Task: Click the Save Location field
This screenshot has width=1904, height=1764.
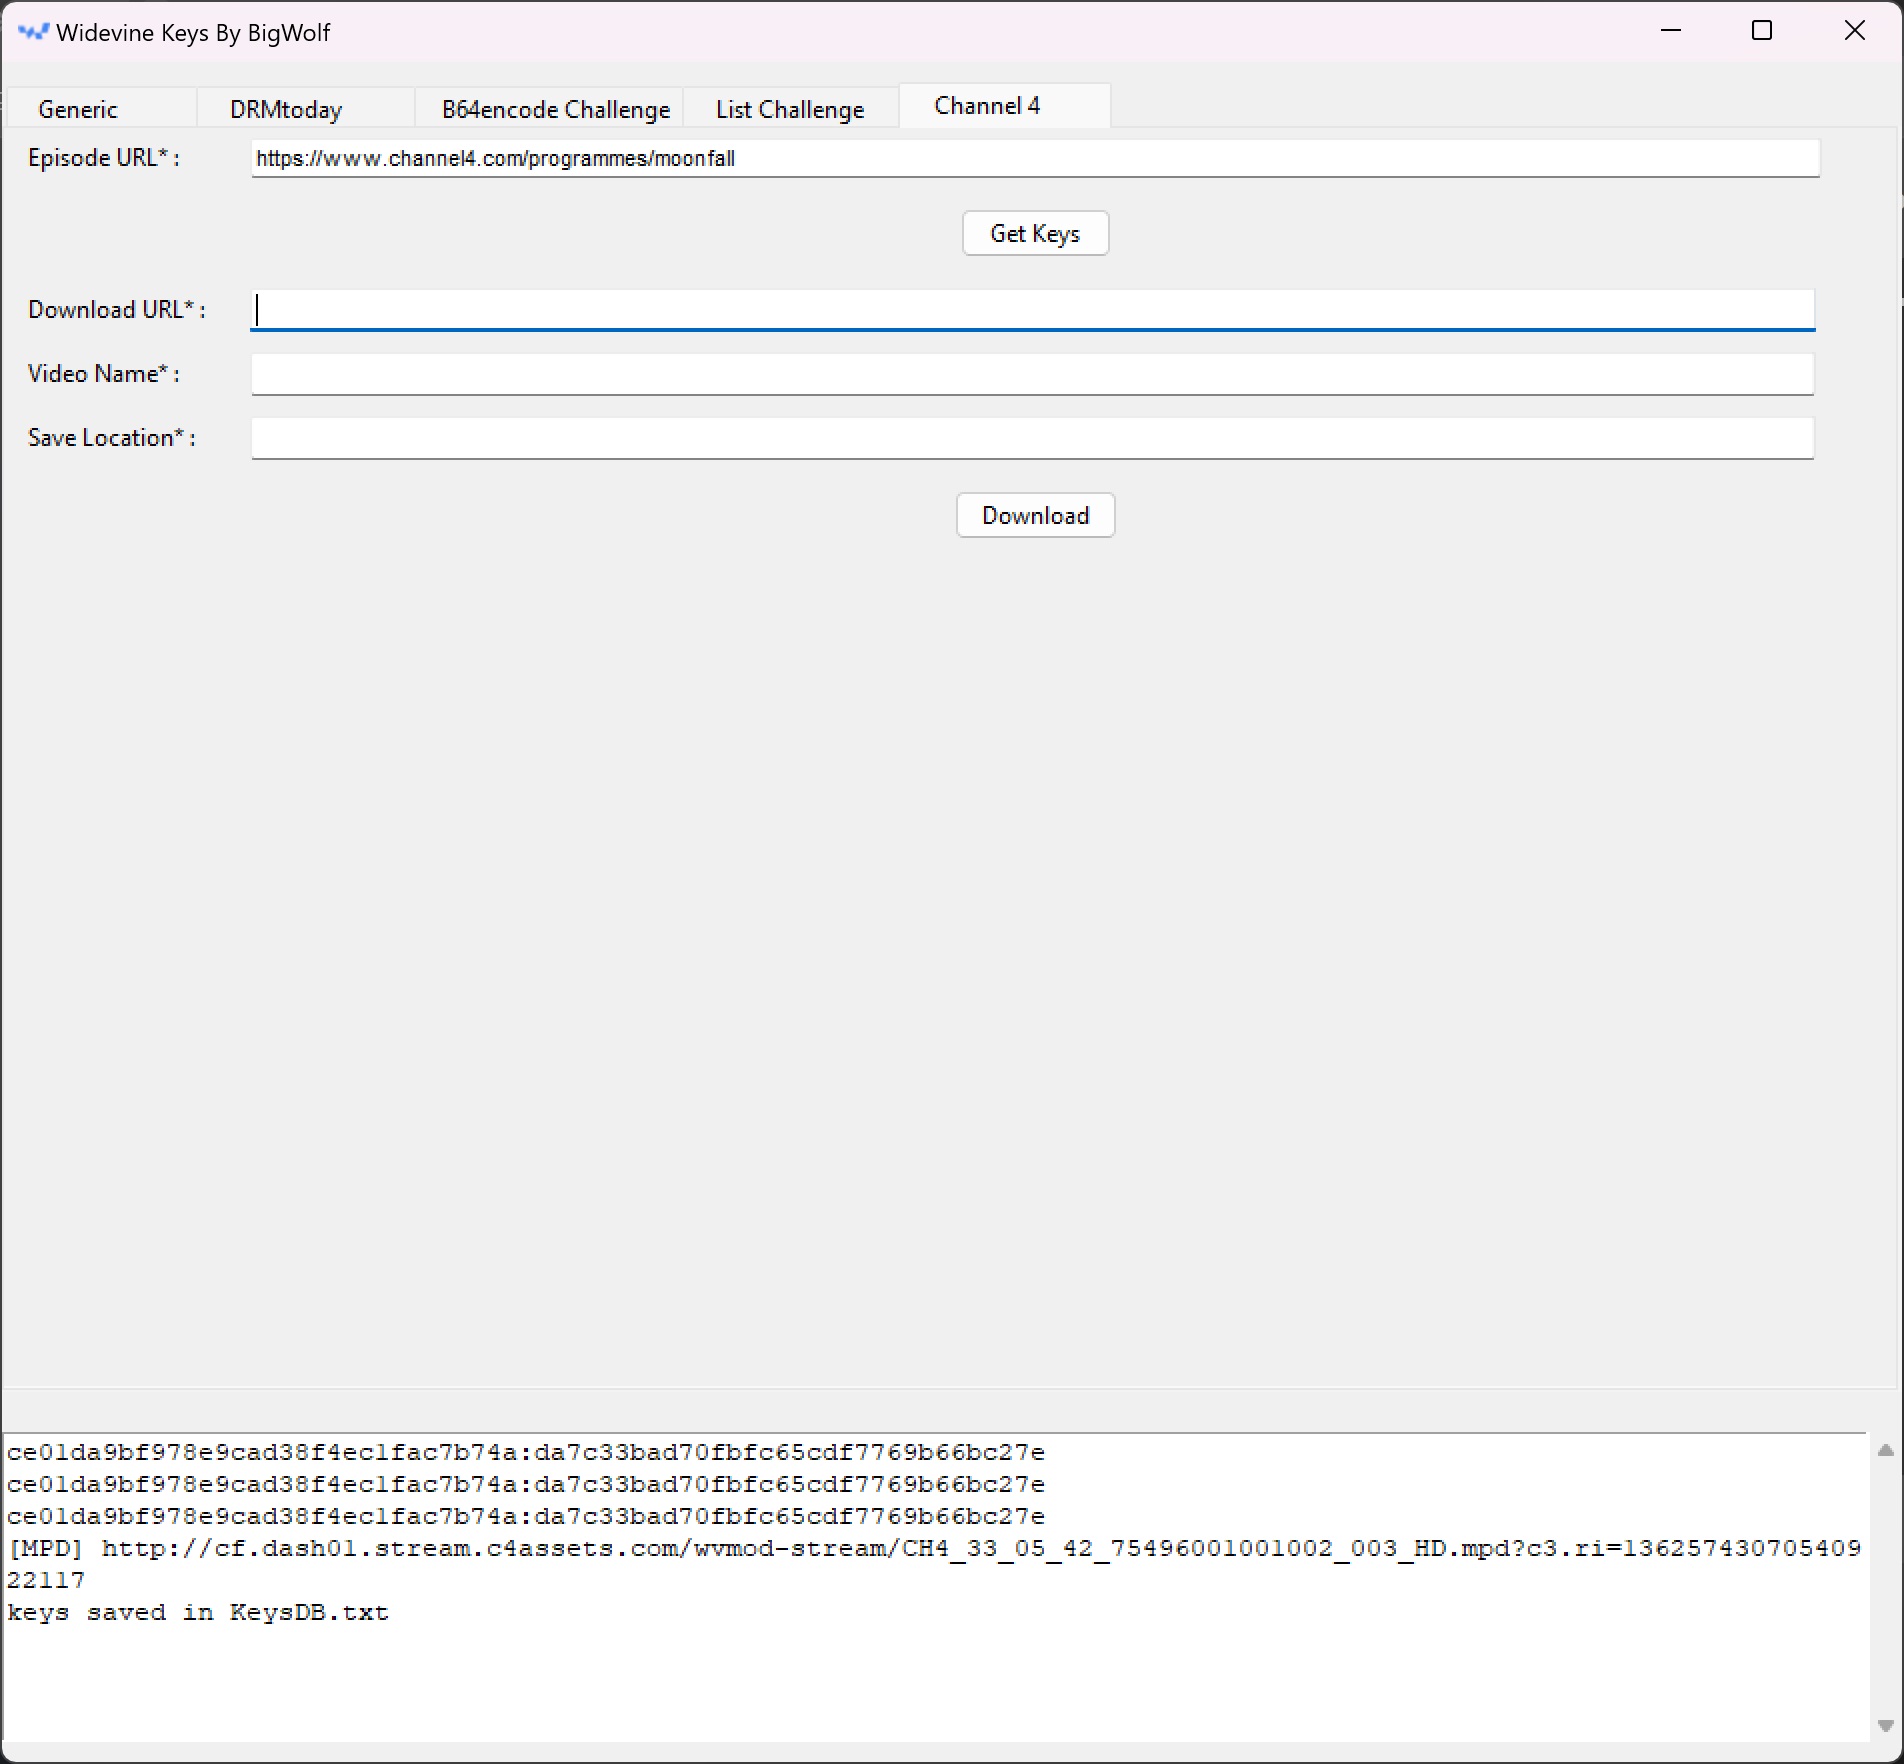Action: pyautogui.click(x=1032, y=438)
